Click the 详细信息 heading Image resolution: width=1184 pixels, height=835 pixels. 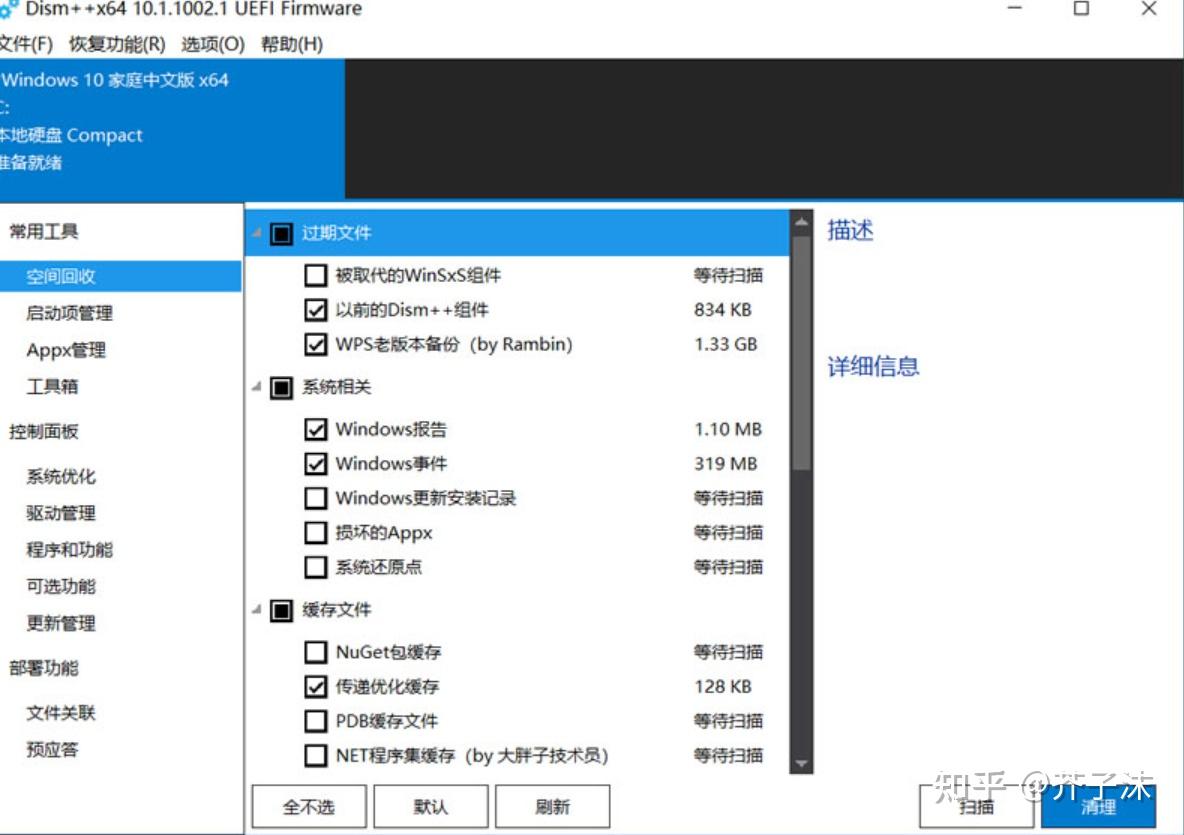pyautogui.click(x=874, y=366)
